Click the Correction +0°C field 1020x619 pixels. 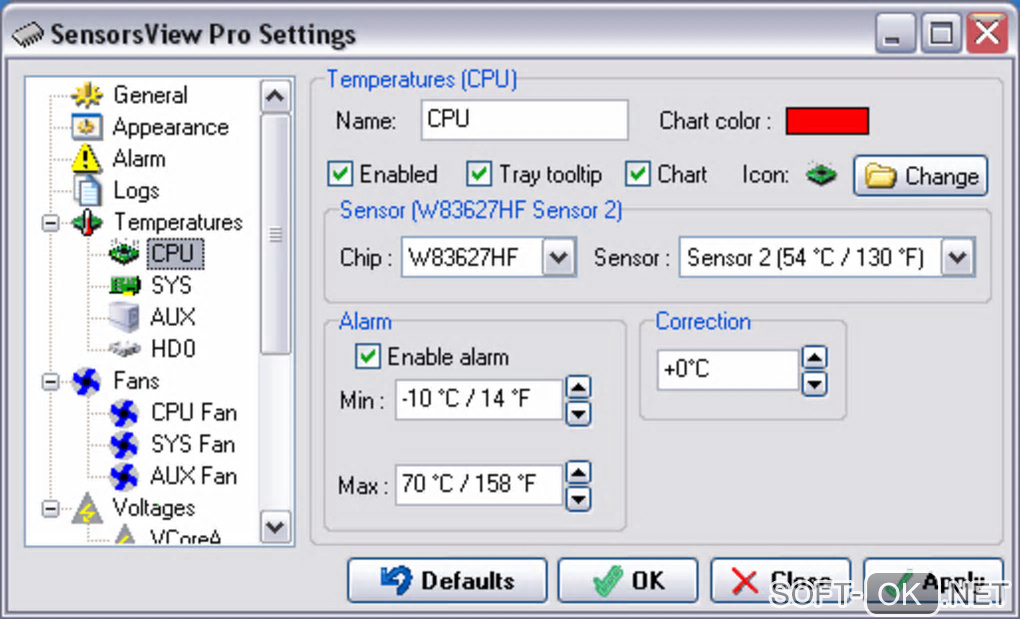728,370
